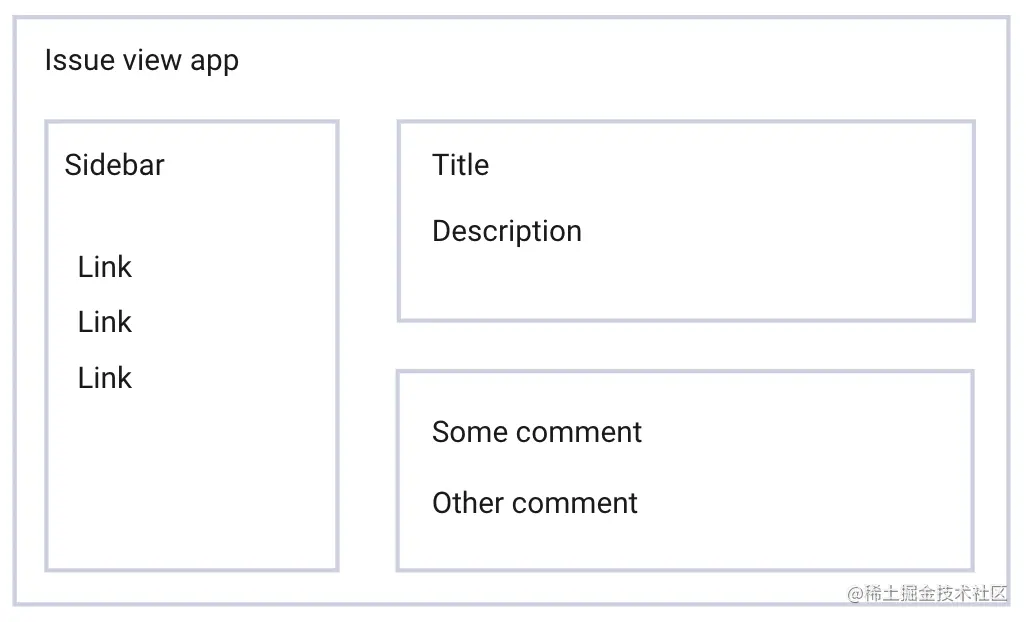
Task: Click the gap between Sidebar and Title panels
Action: pyautogui.click(x=368, y=345)
